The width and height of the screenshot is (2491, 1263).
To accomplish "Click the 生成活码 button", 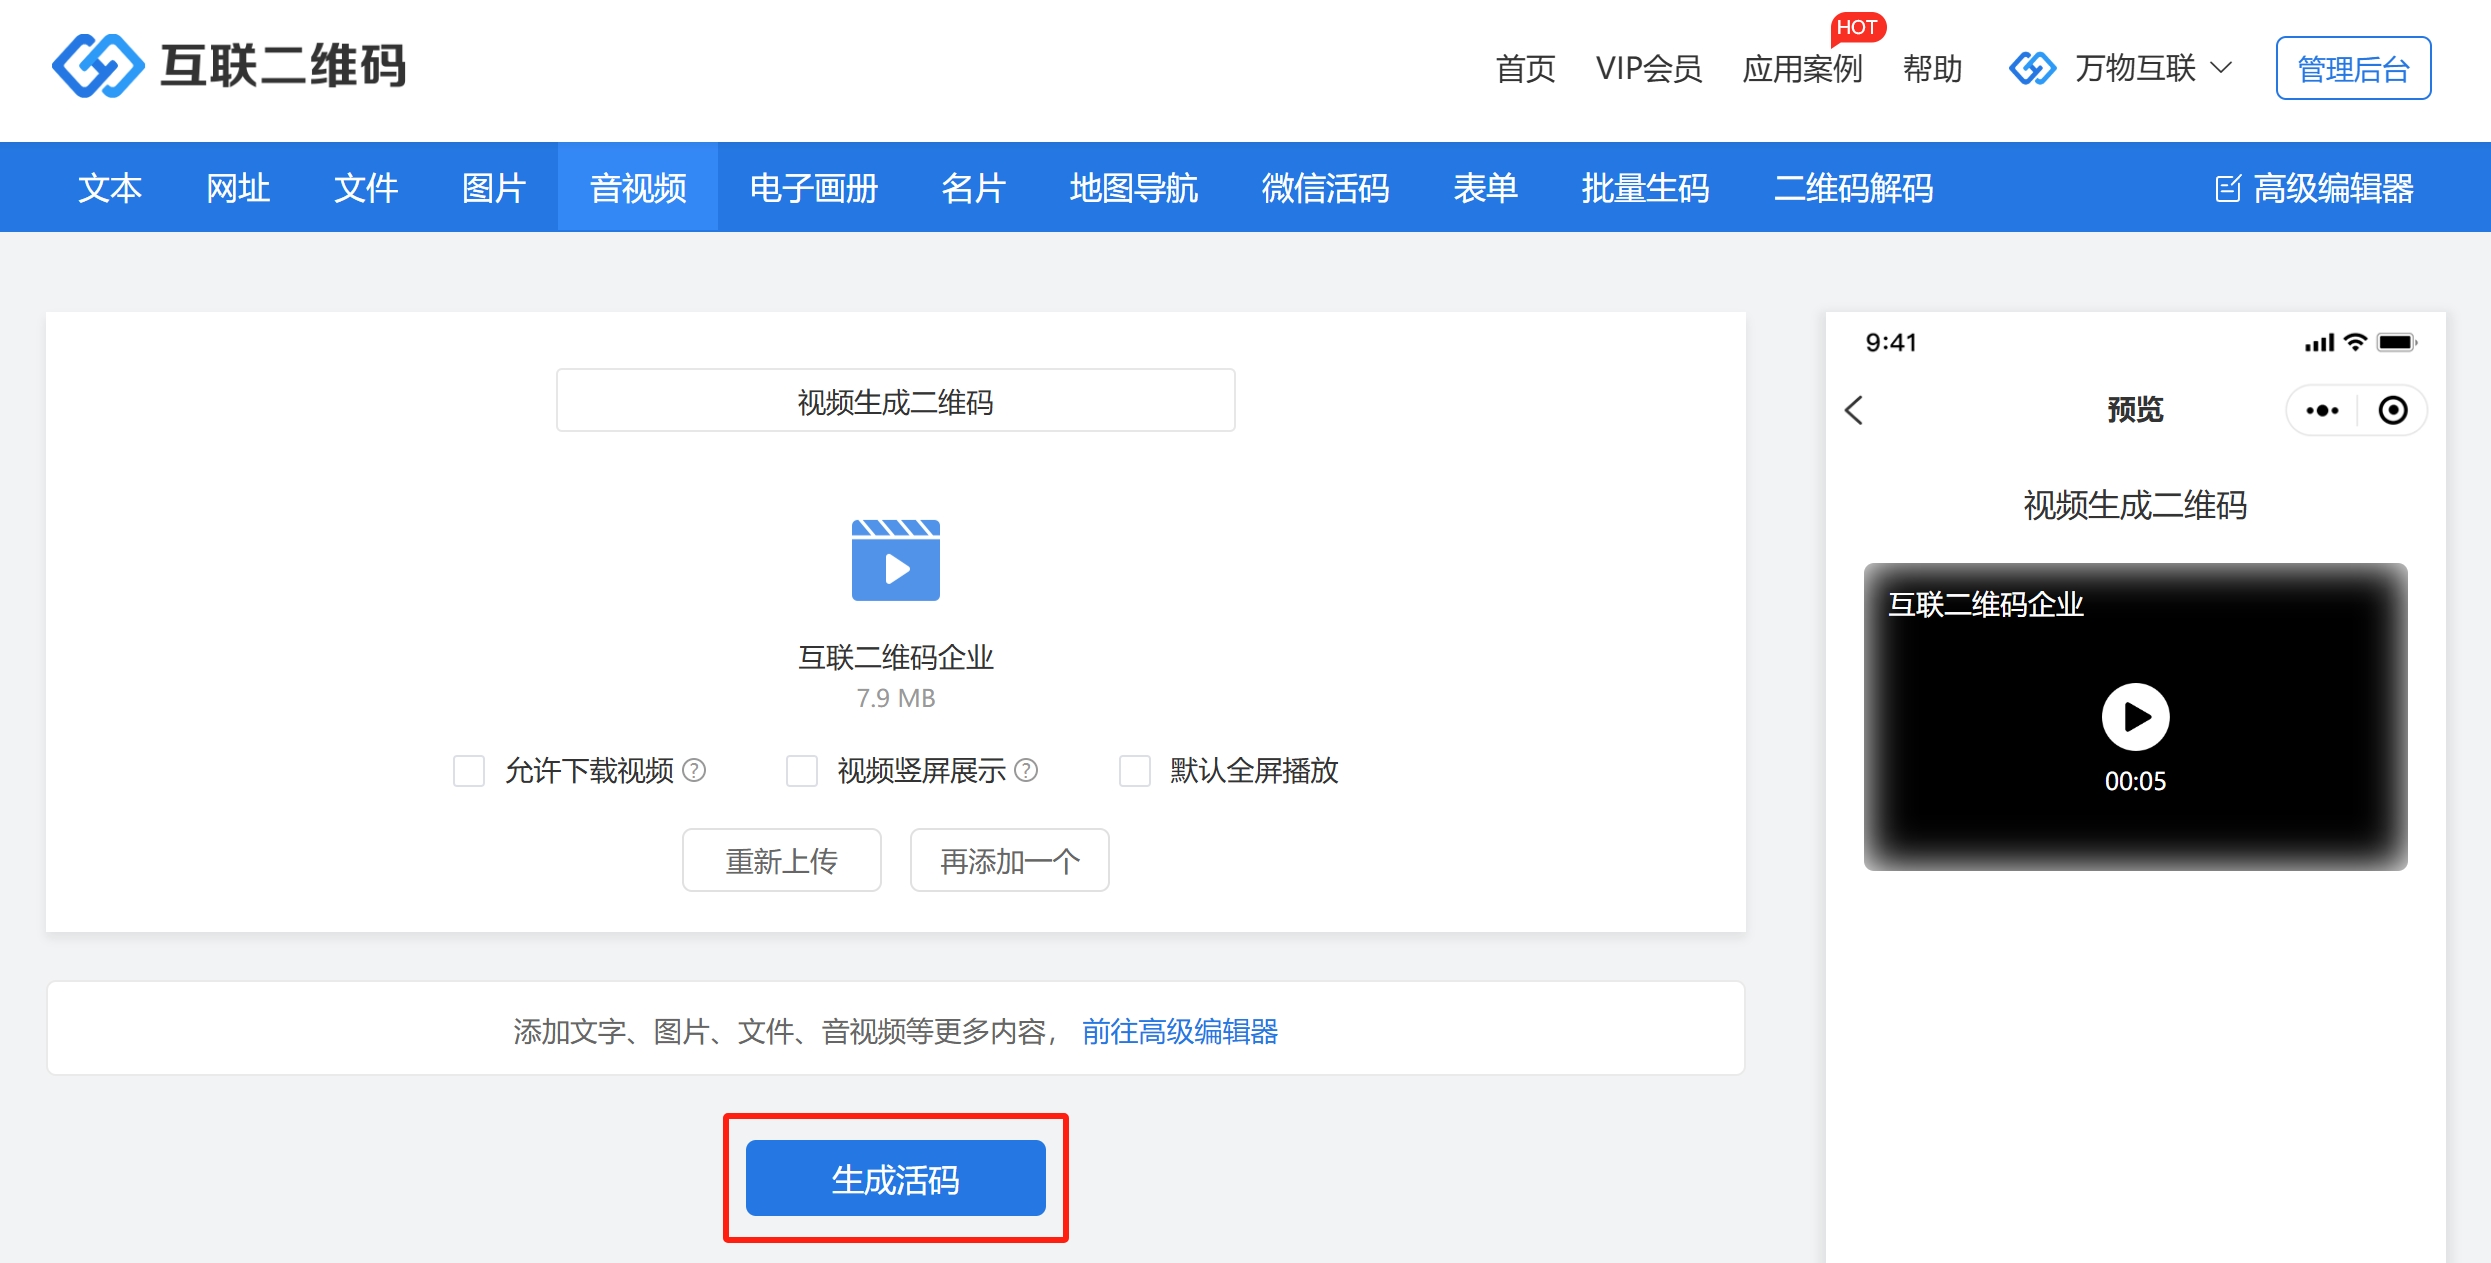I will pos(896,1179).
